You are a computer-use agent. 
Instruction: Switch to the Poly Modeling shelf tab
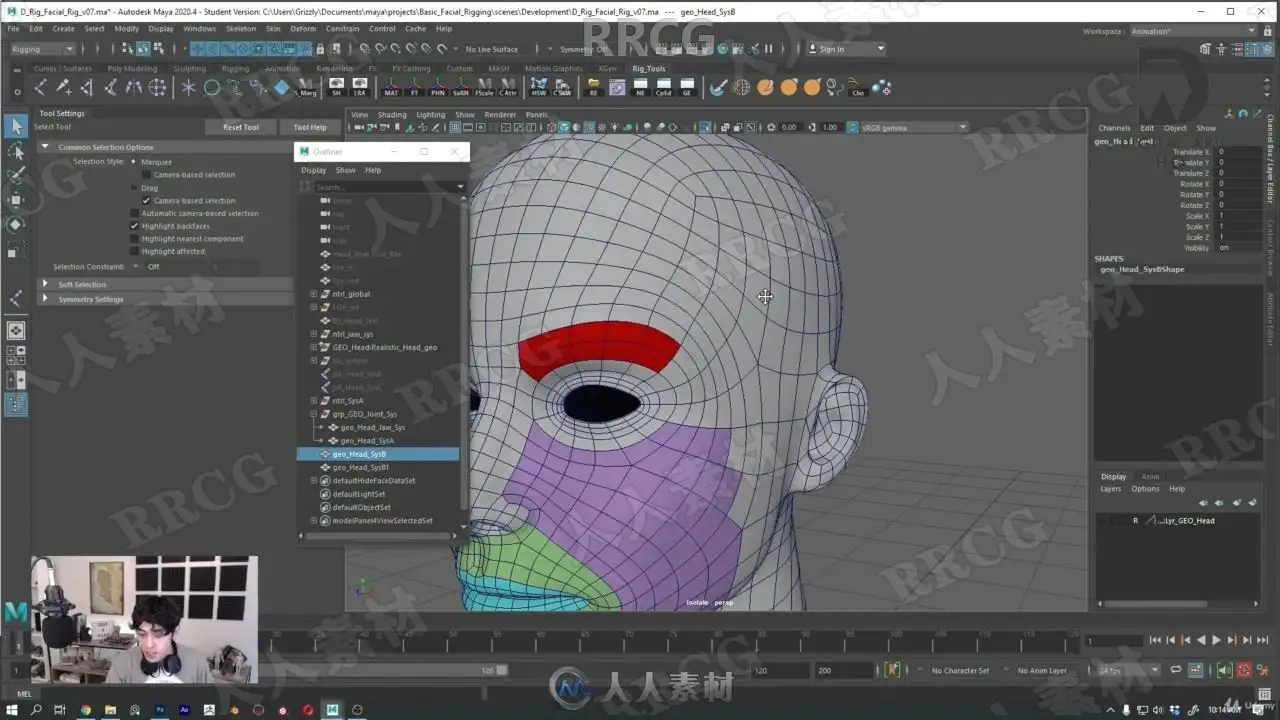point(132,69)
